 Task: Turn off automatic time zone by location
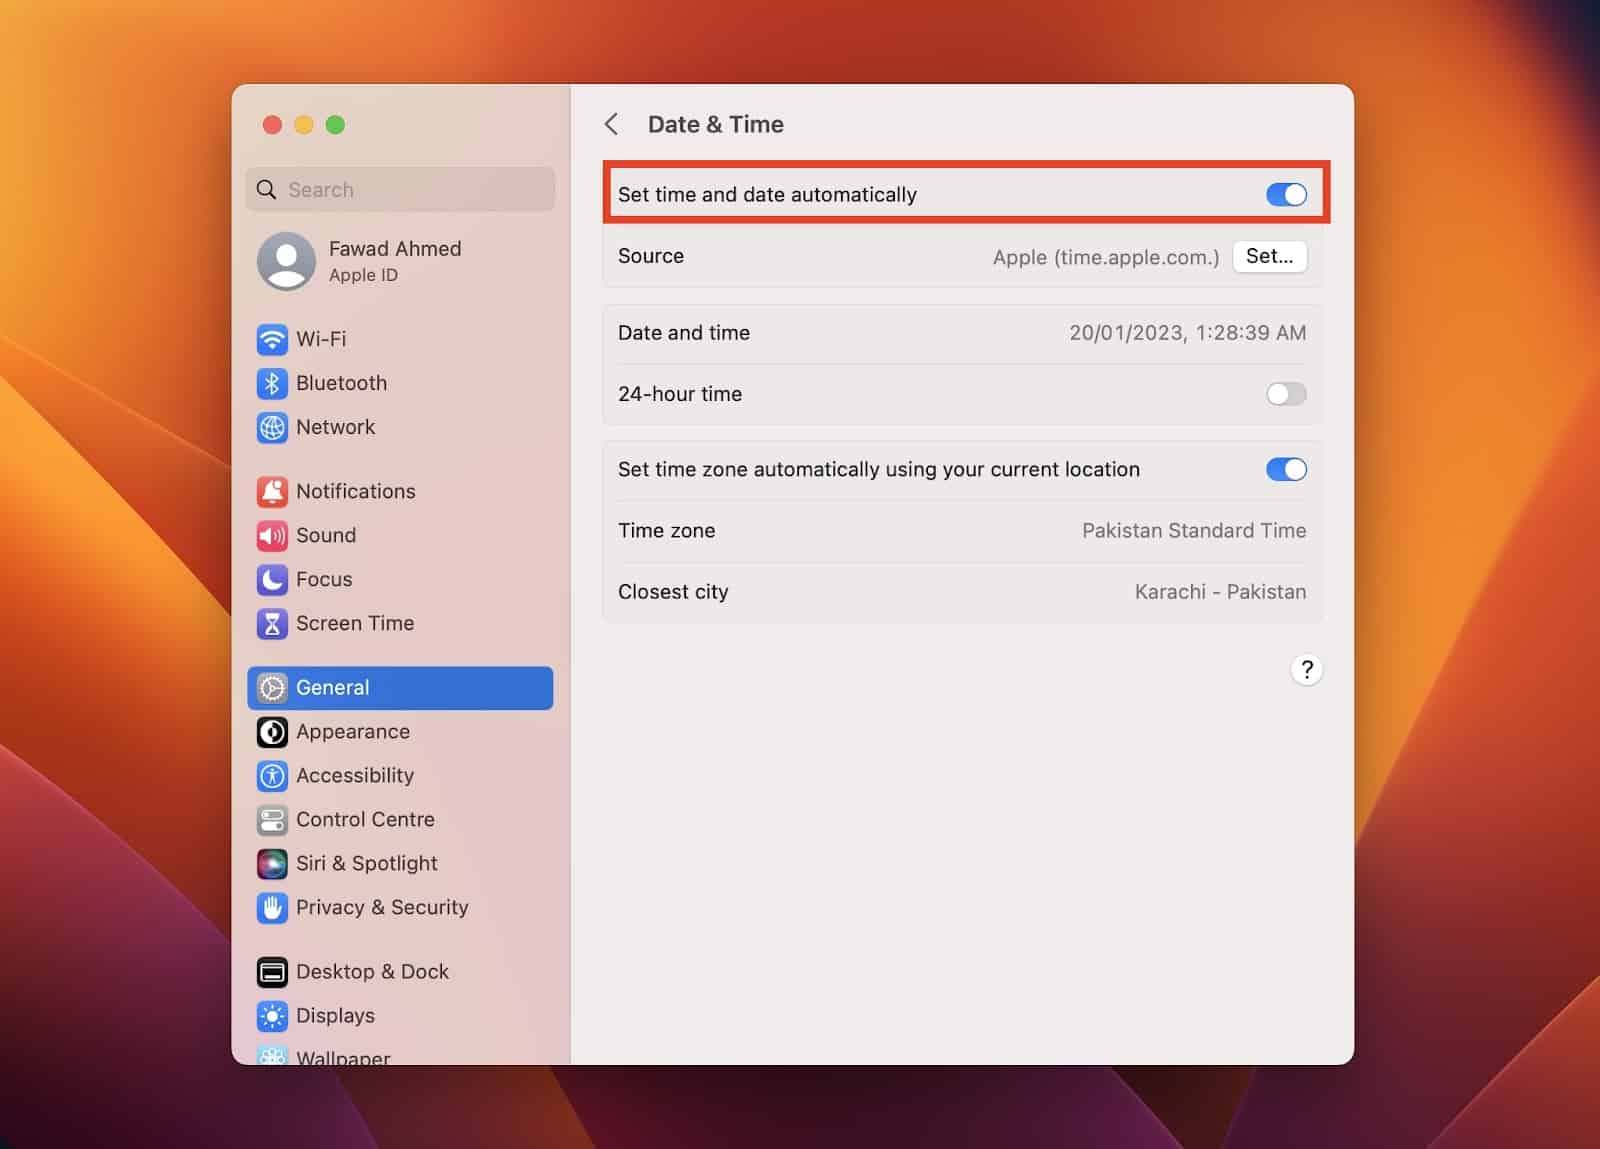pos(1286,469)
